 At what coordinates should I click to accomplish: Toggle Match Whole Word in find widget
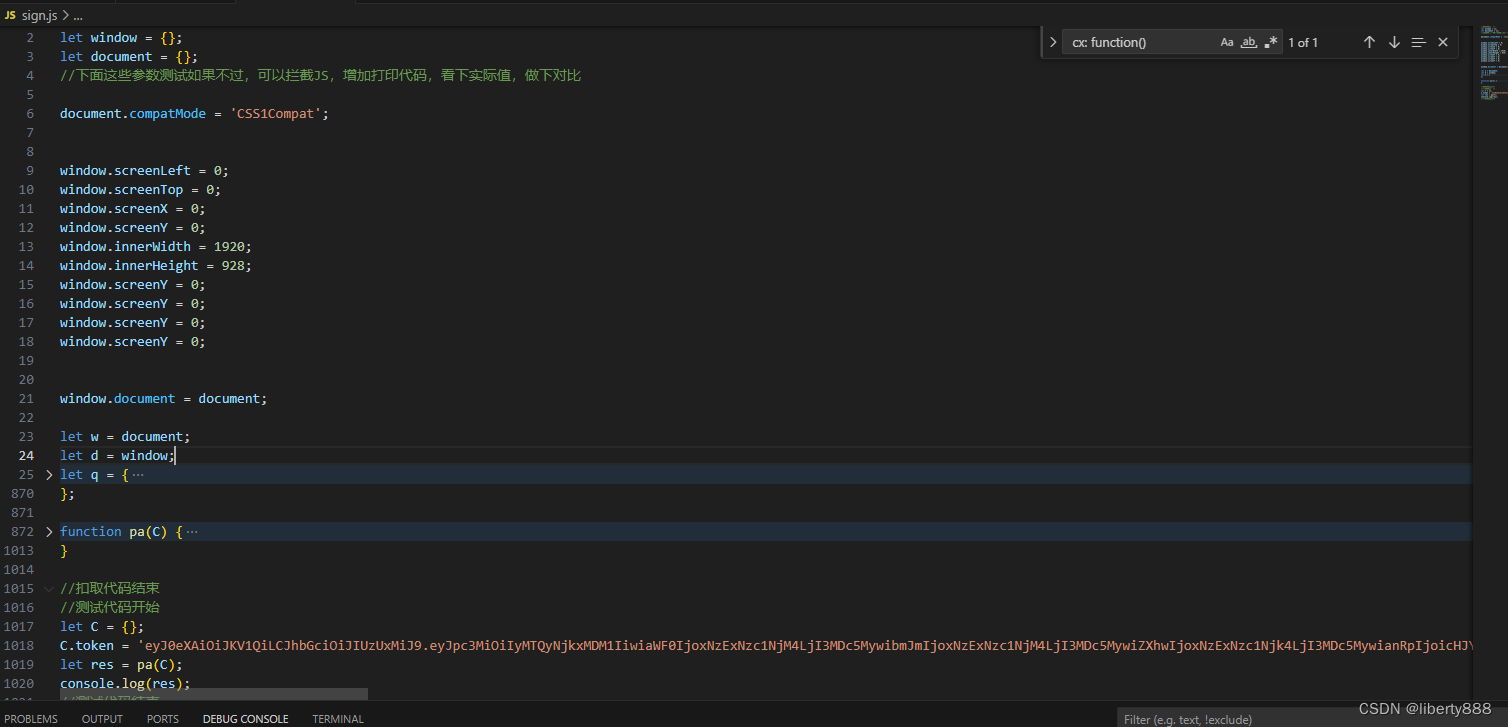pos(1249,42)
